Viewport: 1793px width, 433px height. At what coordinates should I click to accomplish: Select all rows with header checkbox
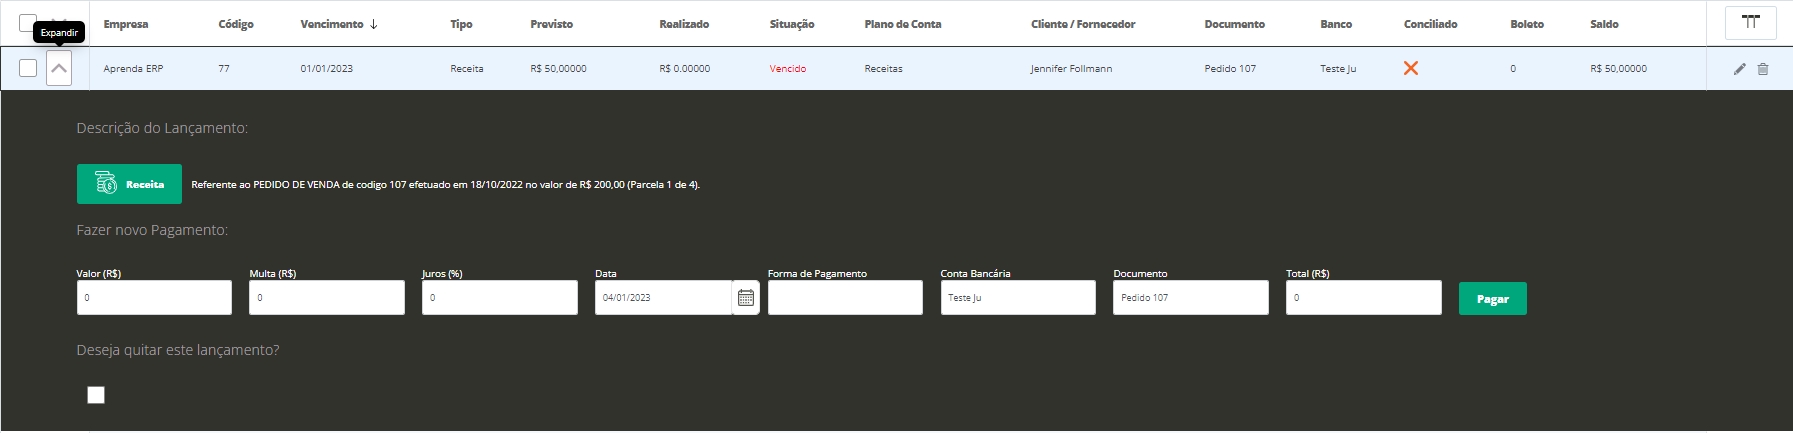pos(27,21)
